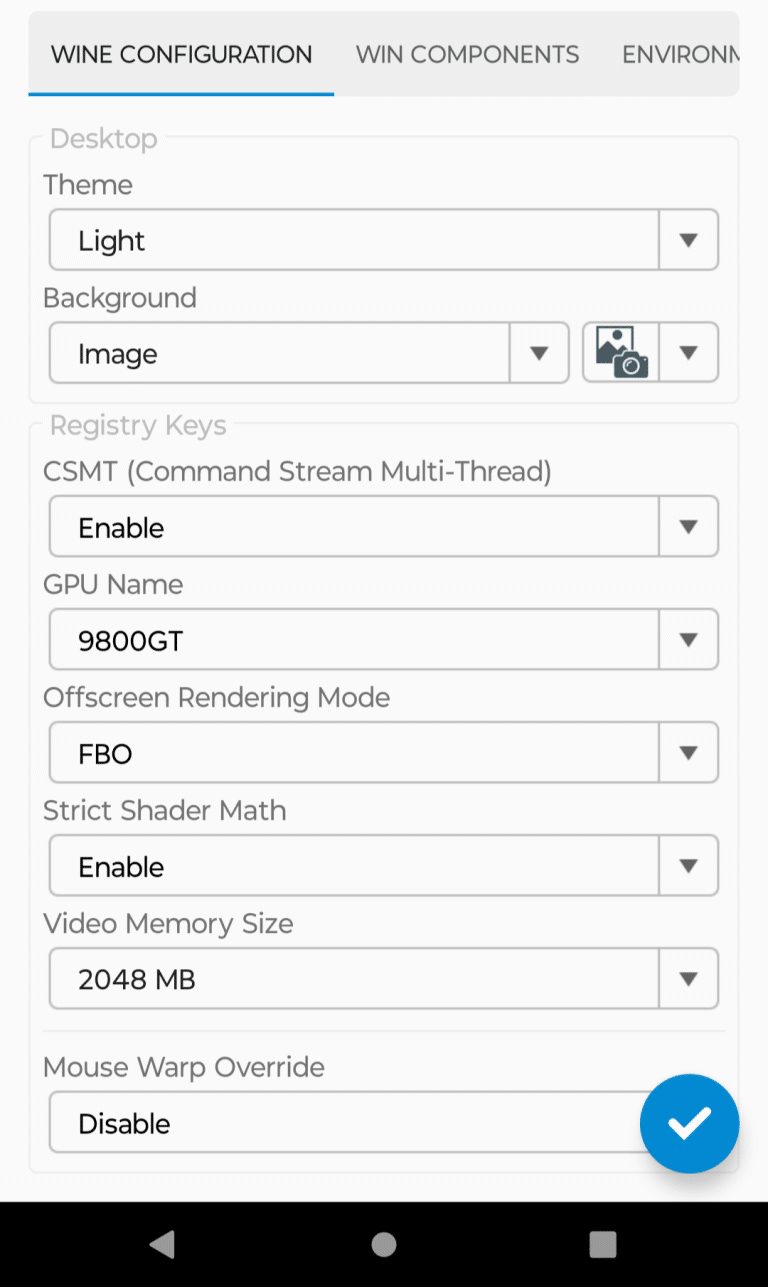Switch to the Win Components tab
Viewport: 768px width, 1287px height.
pos(467,54)
